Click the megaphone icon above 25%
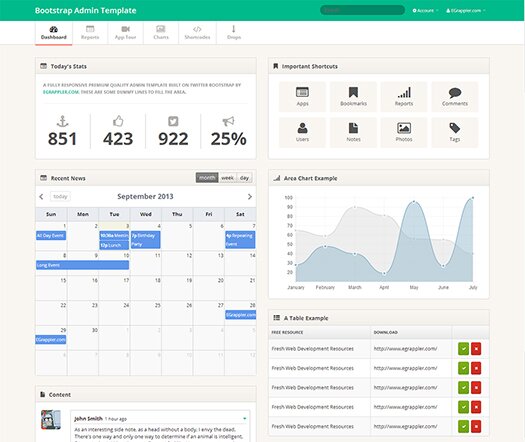 [228, 121]
